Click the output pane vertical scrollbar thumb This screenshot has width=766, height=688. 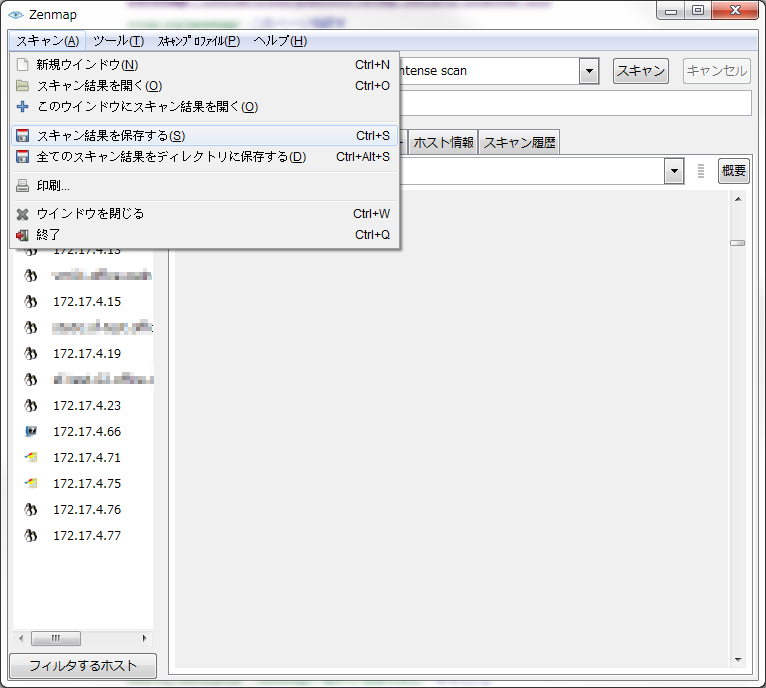[738, 243]
